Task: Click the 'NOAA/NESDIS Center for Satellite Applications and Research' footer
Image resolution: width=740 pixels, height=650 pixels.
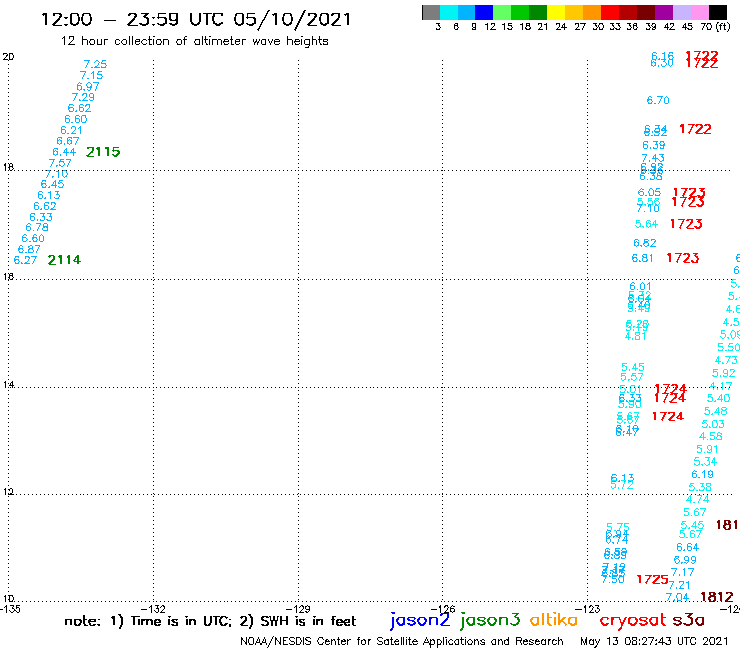Action: (402, 642)
